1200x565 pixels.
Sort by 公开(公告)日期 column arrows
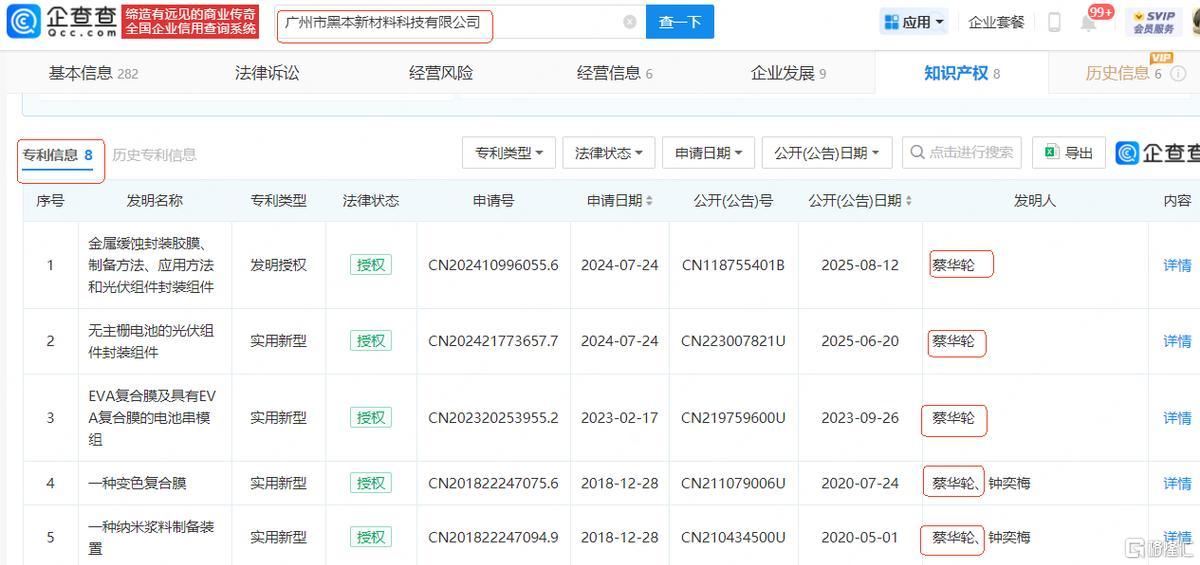click(908, 201)
